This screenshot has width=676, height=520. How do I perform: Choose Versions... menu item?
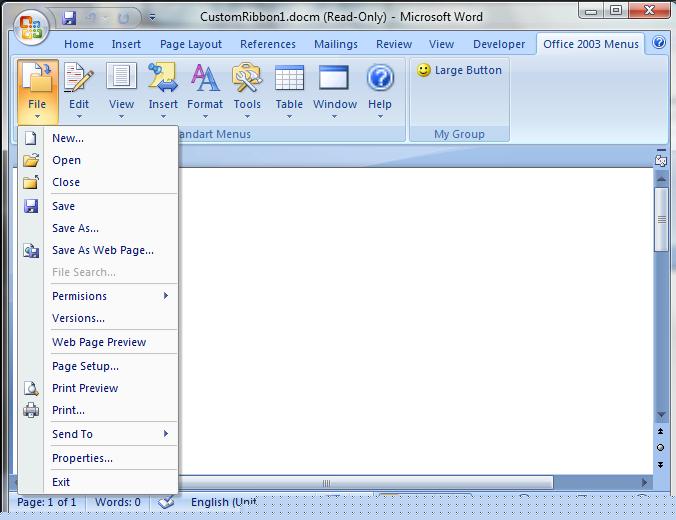(x=98, y=318)
